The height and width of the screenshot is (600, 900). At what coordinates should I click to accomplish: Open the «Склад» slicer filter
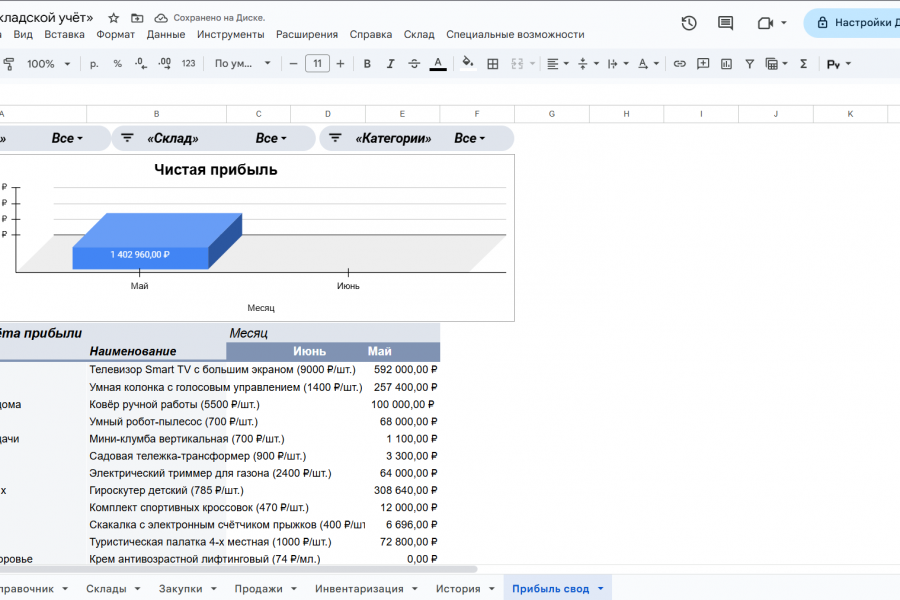tap(214, 138)
